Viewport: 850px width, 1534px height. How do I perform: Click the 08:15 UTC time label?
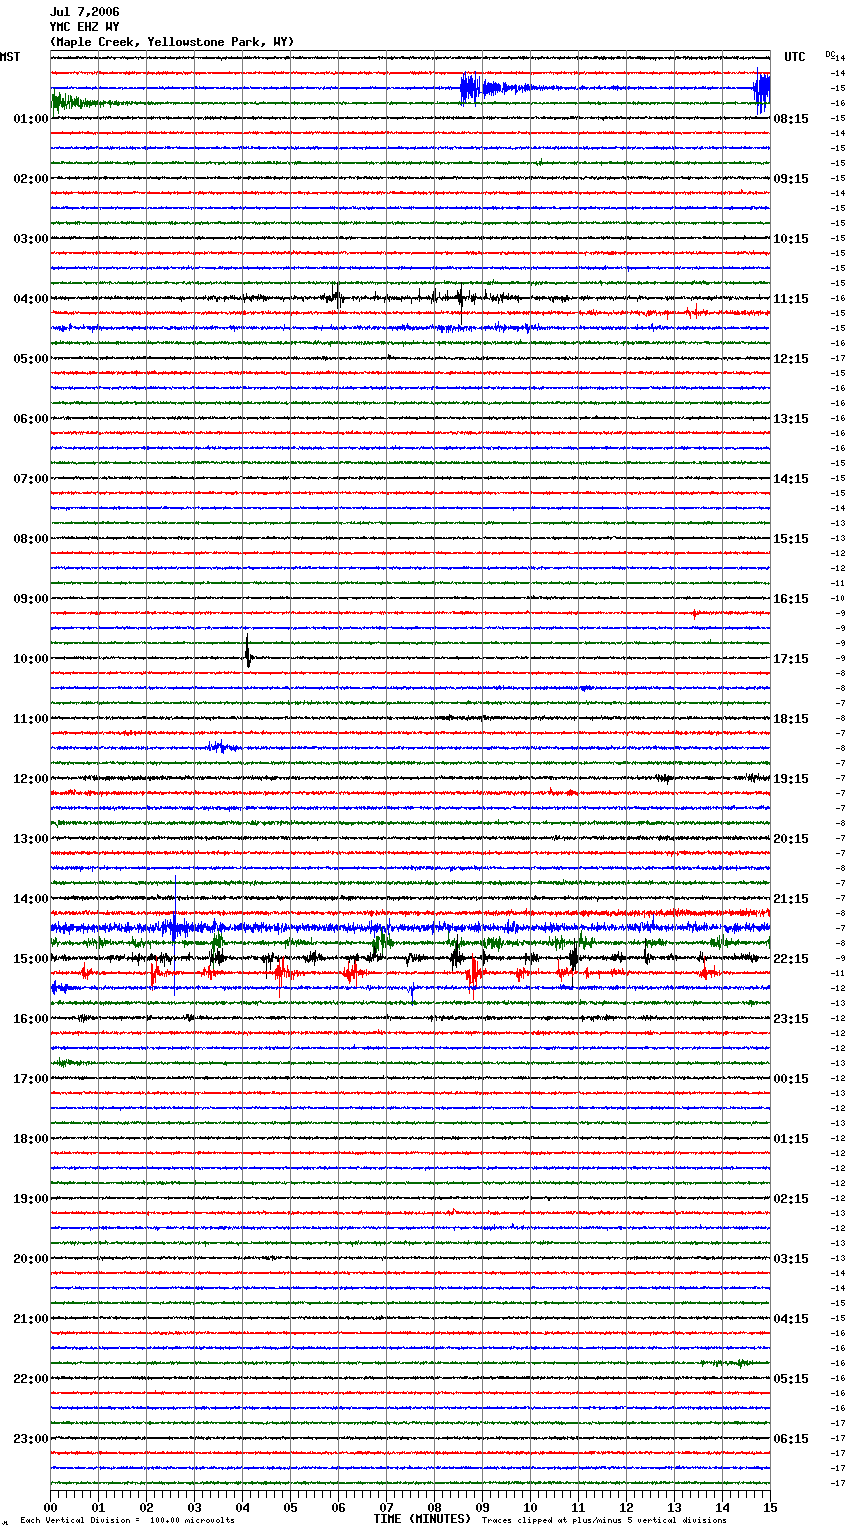coord(791,119)
